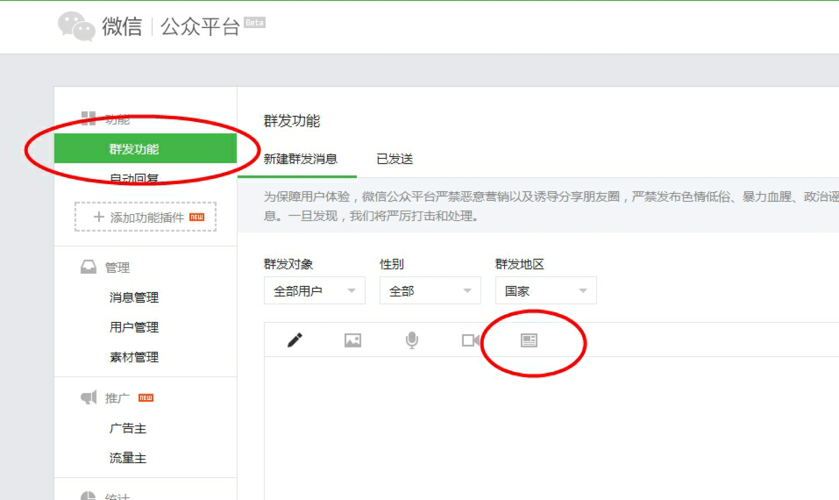Open 消息管理 in the sidebar
Image resolution: width=839 pixels, height=500 pixels.
(134, 298)
